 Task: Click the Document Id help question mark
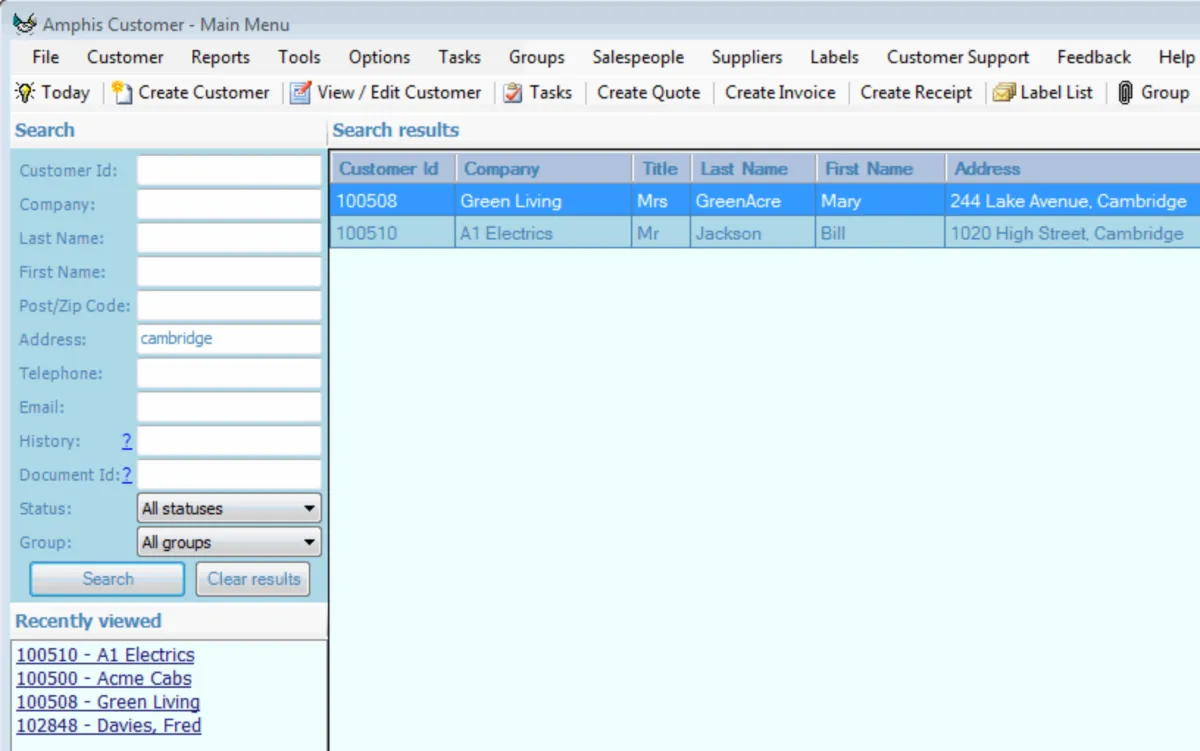127,475
